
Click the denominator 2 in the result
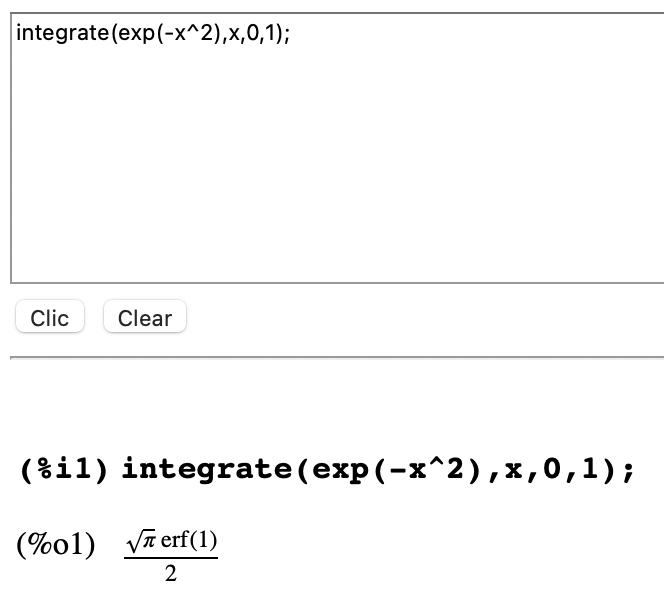coord(171,573)
